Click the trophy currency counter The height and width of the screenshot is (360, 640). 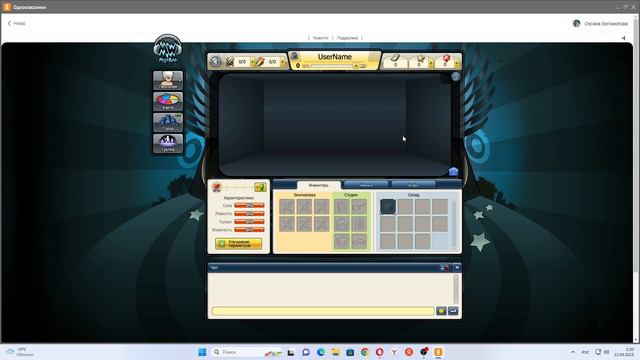[419, 61]
